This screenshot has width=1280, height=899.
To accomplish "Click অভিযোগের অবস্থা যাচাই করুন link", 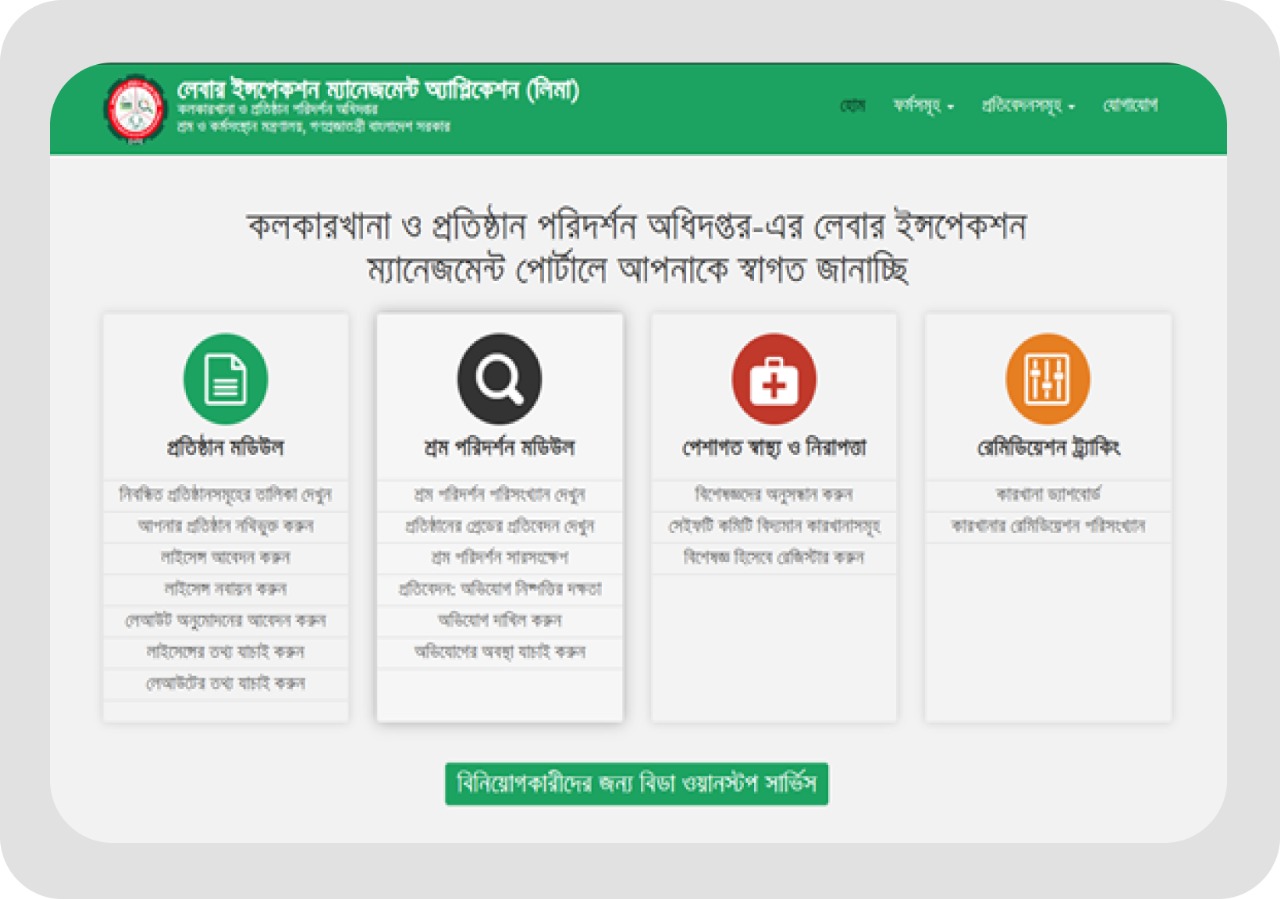I will pyautogui.click(x=499, y=652).
